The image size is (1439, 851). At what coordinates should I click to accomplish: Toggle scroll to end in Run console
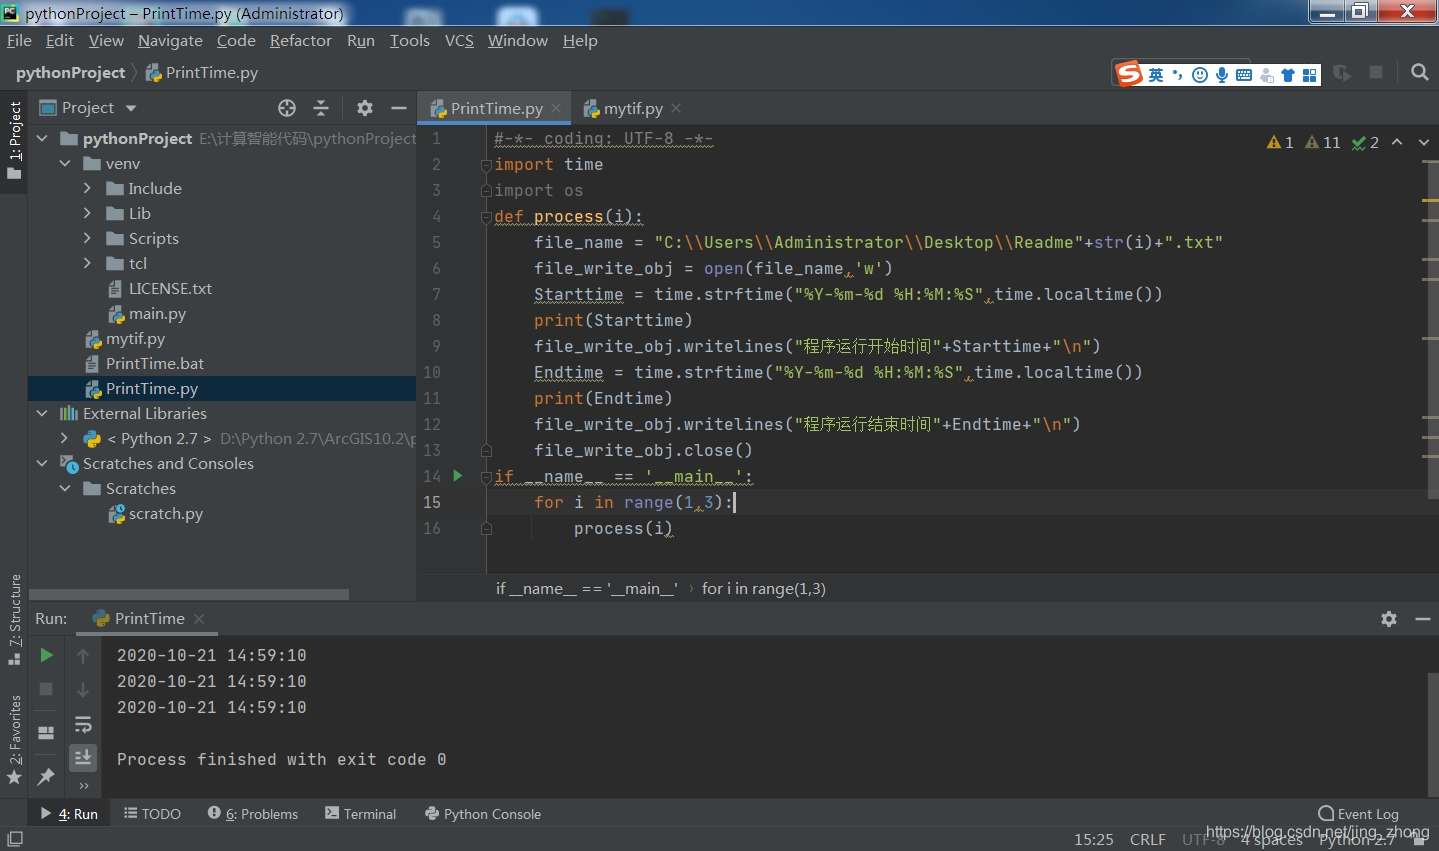pyautogui.click(x=83, y=757)
